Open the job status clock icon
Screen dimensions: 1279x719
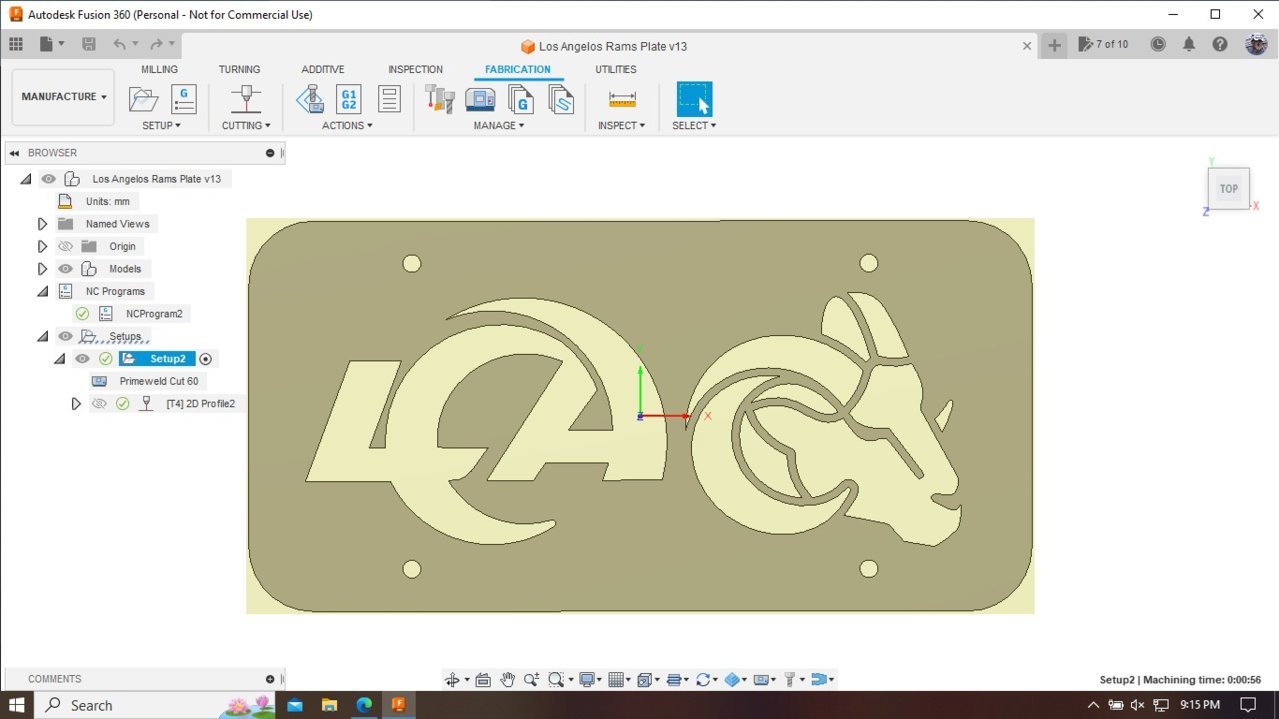pos(1158,44)
